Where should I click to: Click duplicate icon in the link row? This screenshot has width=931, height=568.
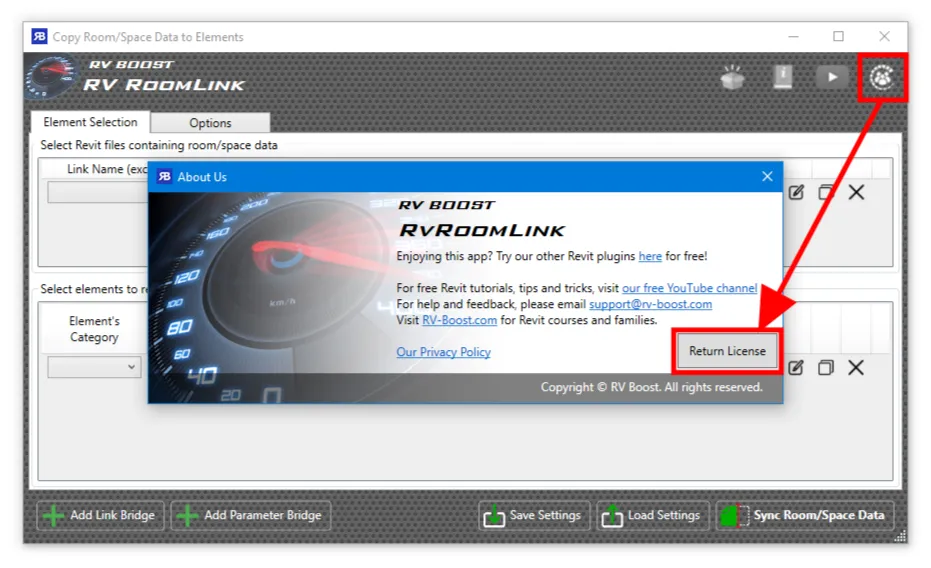(x=825, y=192)
